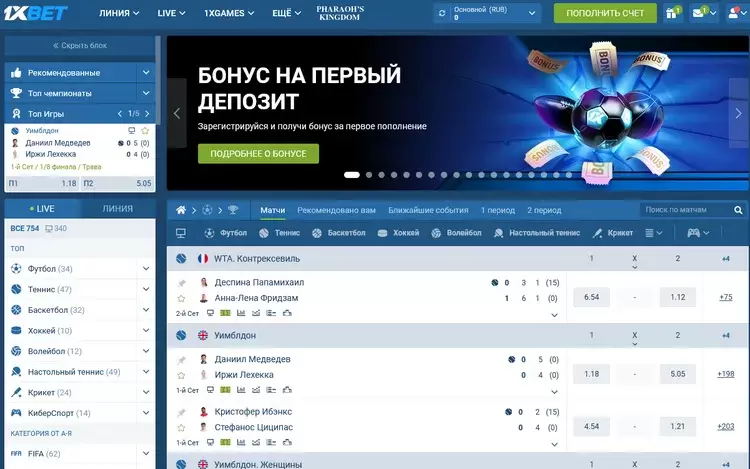Viewport: 750px width, 469px height.
Task: Select Хоккей in the sports filter bar
Action: coord(398,233)
